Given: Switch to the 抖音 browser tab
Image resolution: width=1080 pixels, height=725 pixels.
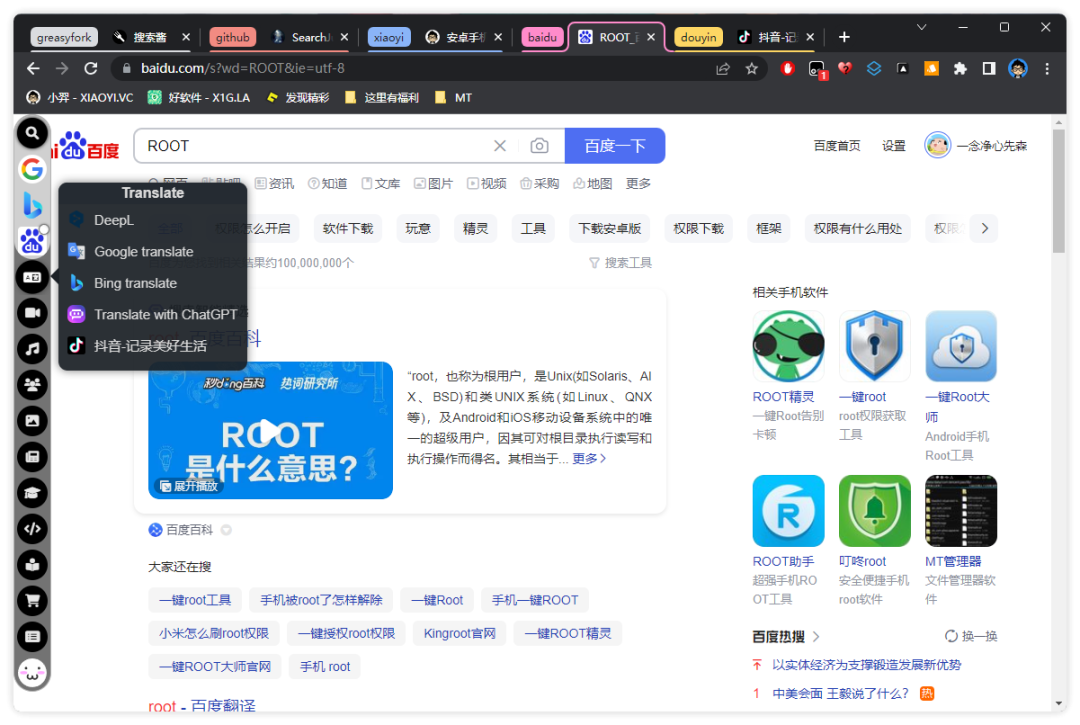Looking at the screenshot, I should point(776,37).
